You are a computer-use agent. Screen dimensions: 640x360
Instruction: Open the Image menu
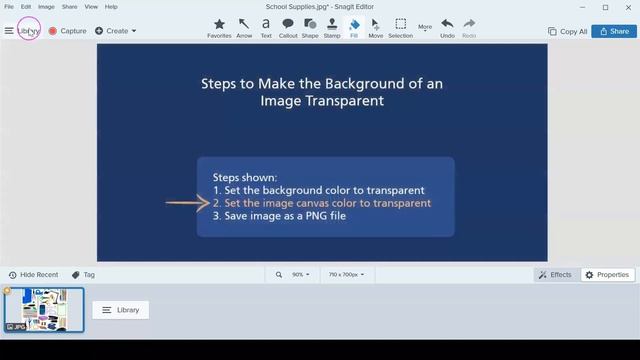click(x=46, y=7)
